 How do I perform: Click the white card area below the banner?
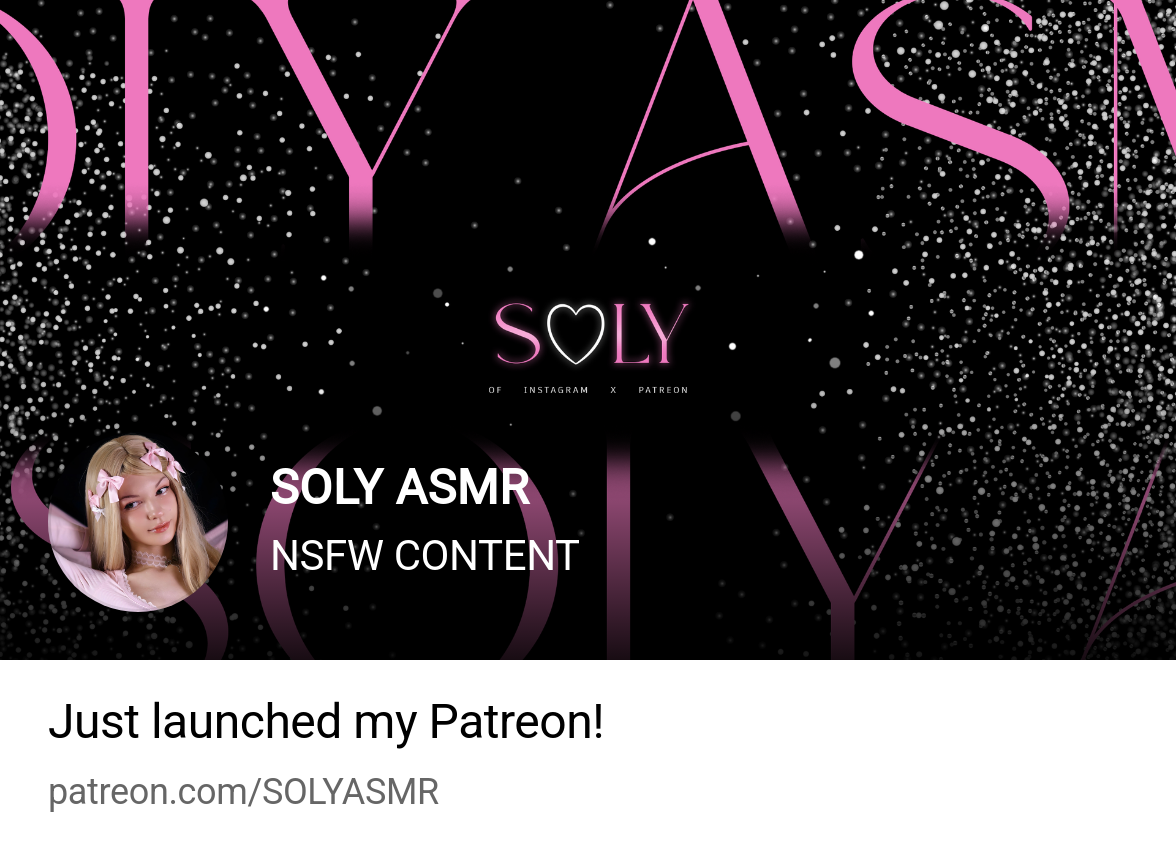coord(588,756)
